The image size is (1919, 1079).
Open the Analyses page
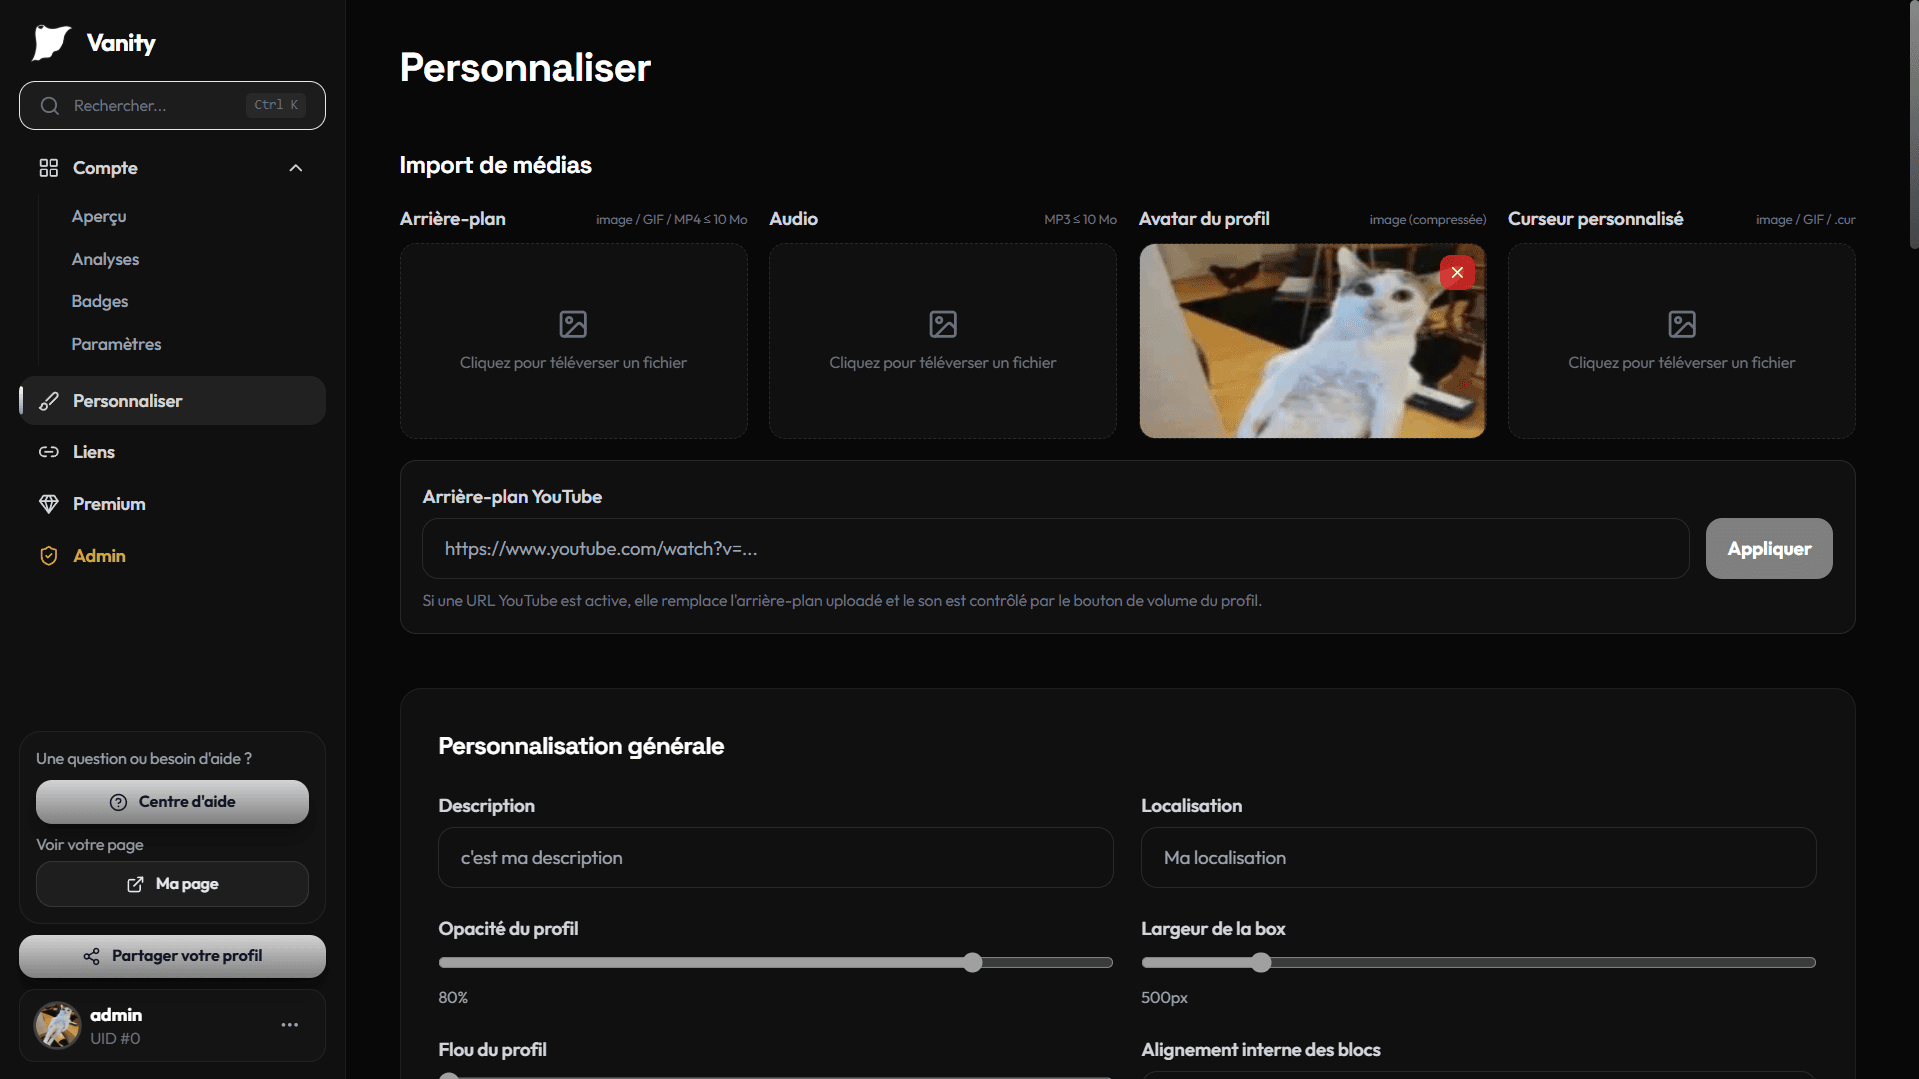coord(105,259)
